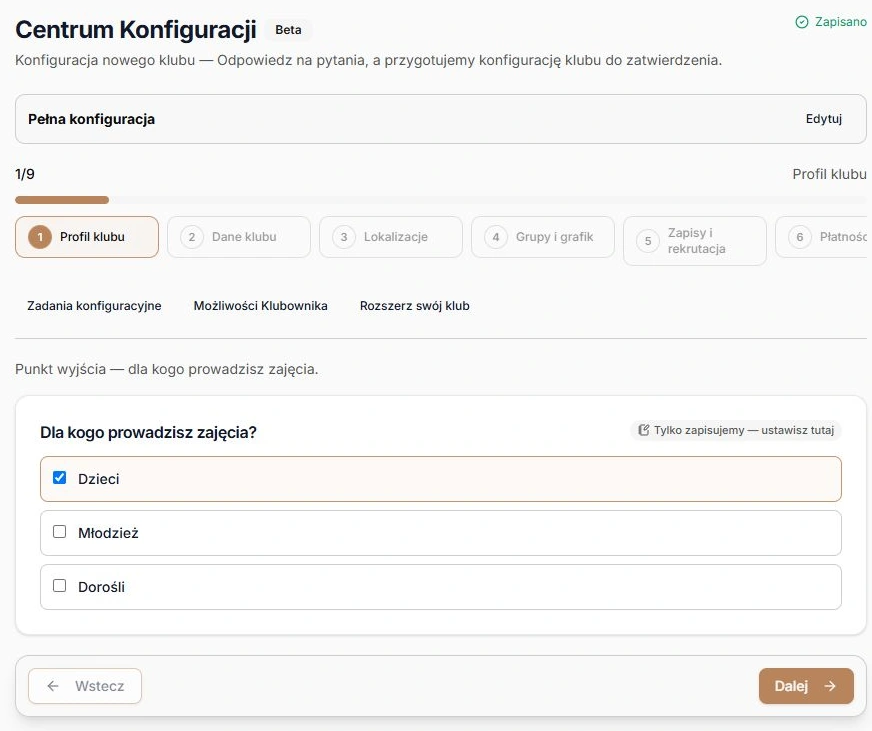Select step number 1 circle icon
Viewport: 872px width, 731px height.
point(40,237)
